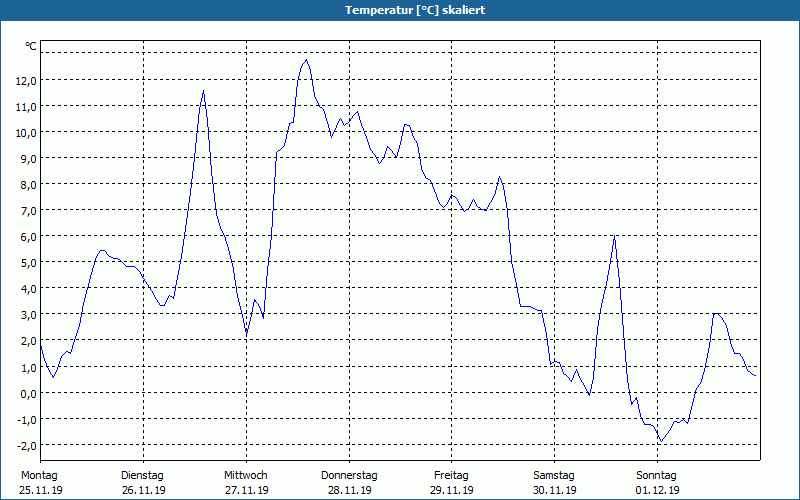Select the Donnerstag day label
Screen dimensions: 800x500
pyautogui.click(x=349, y=476)
